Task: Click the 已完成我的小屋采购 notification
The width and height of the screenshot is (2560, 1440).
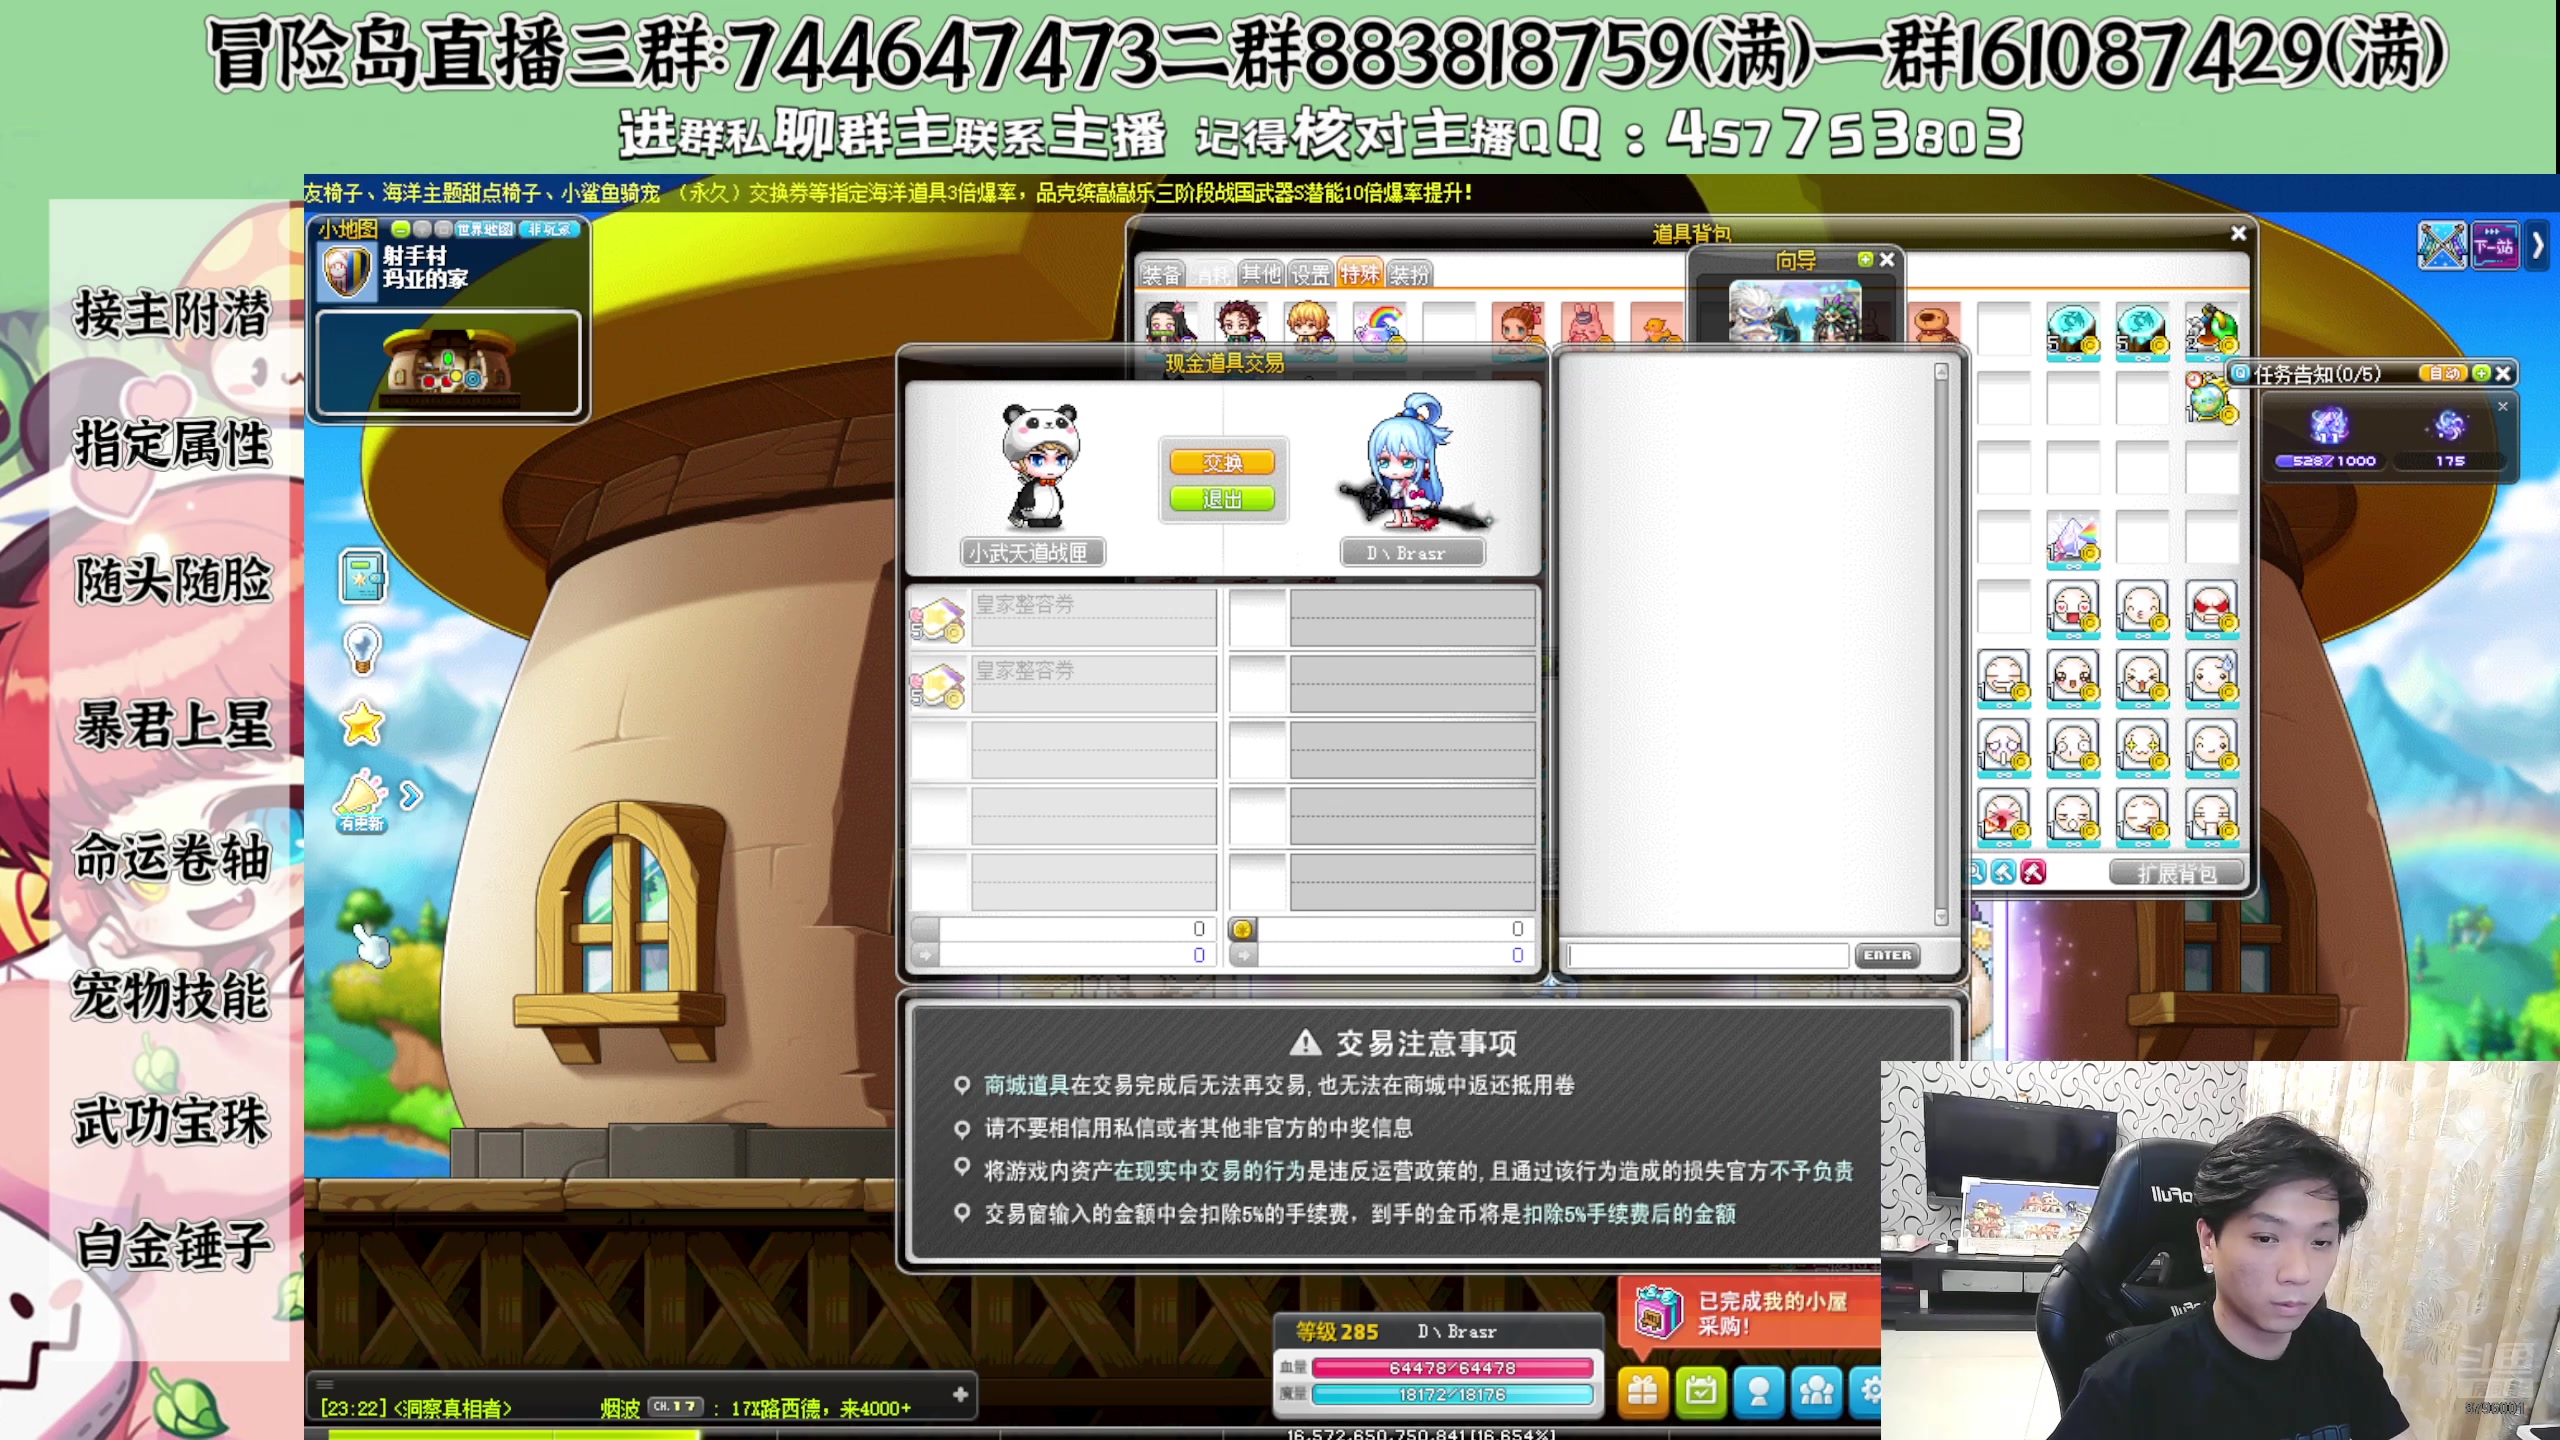Action: (1749, 1314)
